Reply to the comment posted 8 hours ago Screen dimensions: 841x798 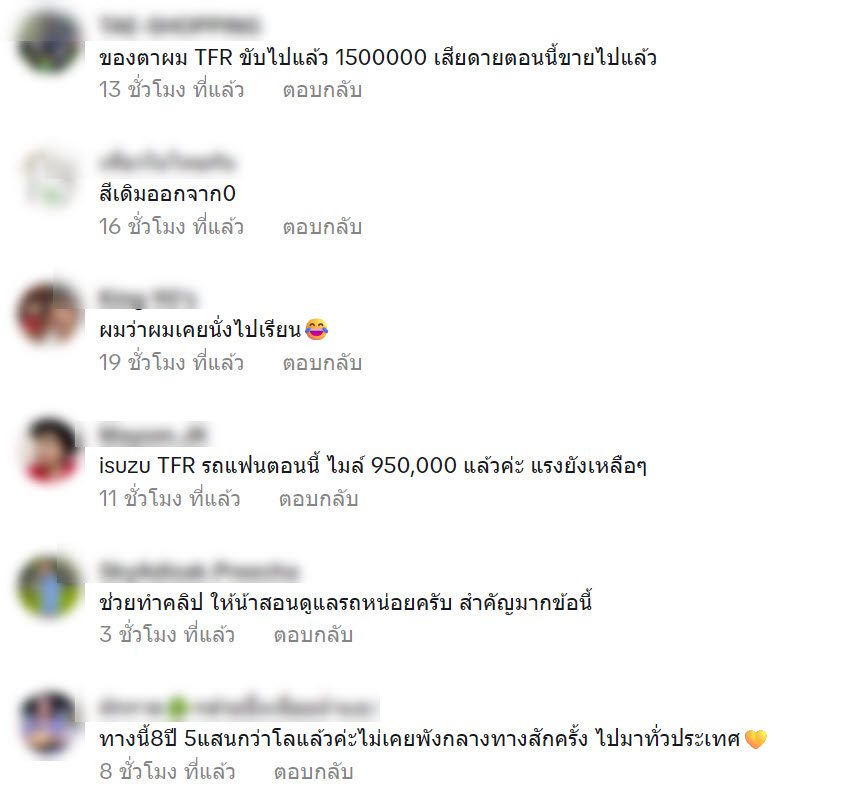pos(314,772)
